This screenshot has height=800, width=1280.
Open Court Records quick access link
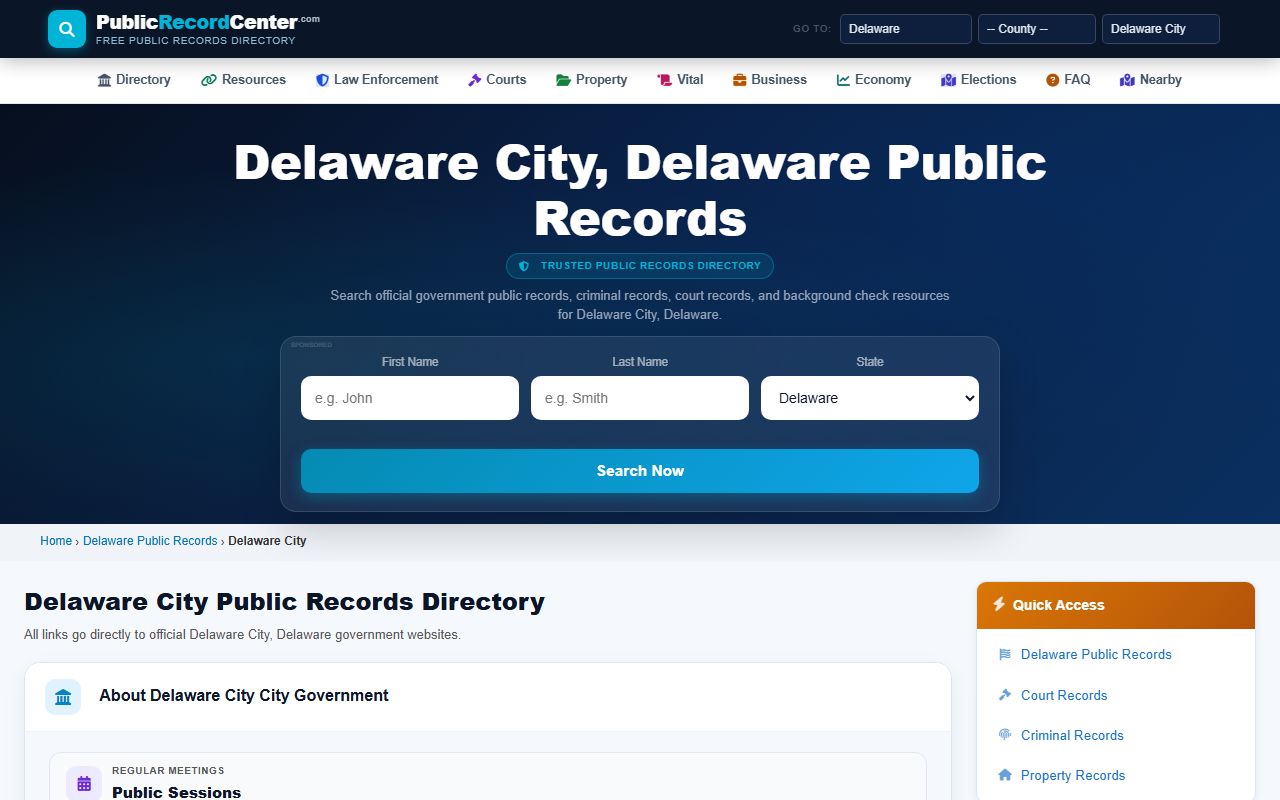click(1064, 695)
